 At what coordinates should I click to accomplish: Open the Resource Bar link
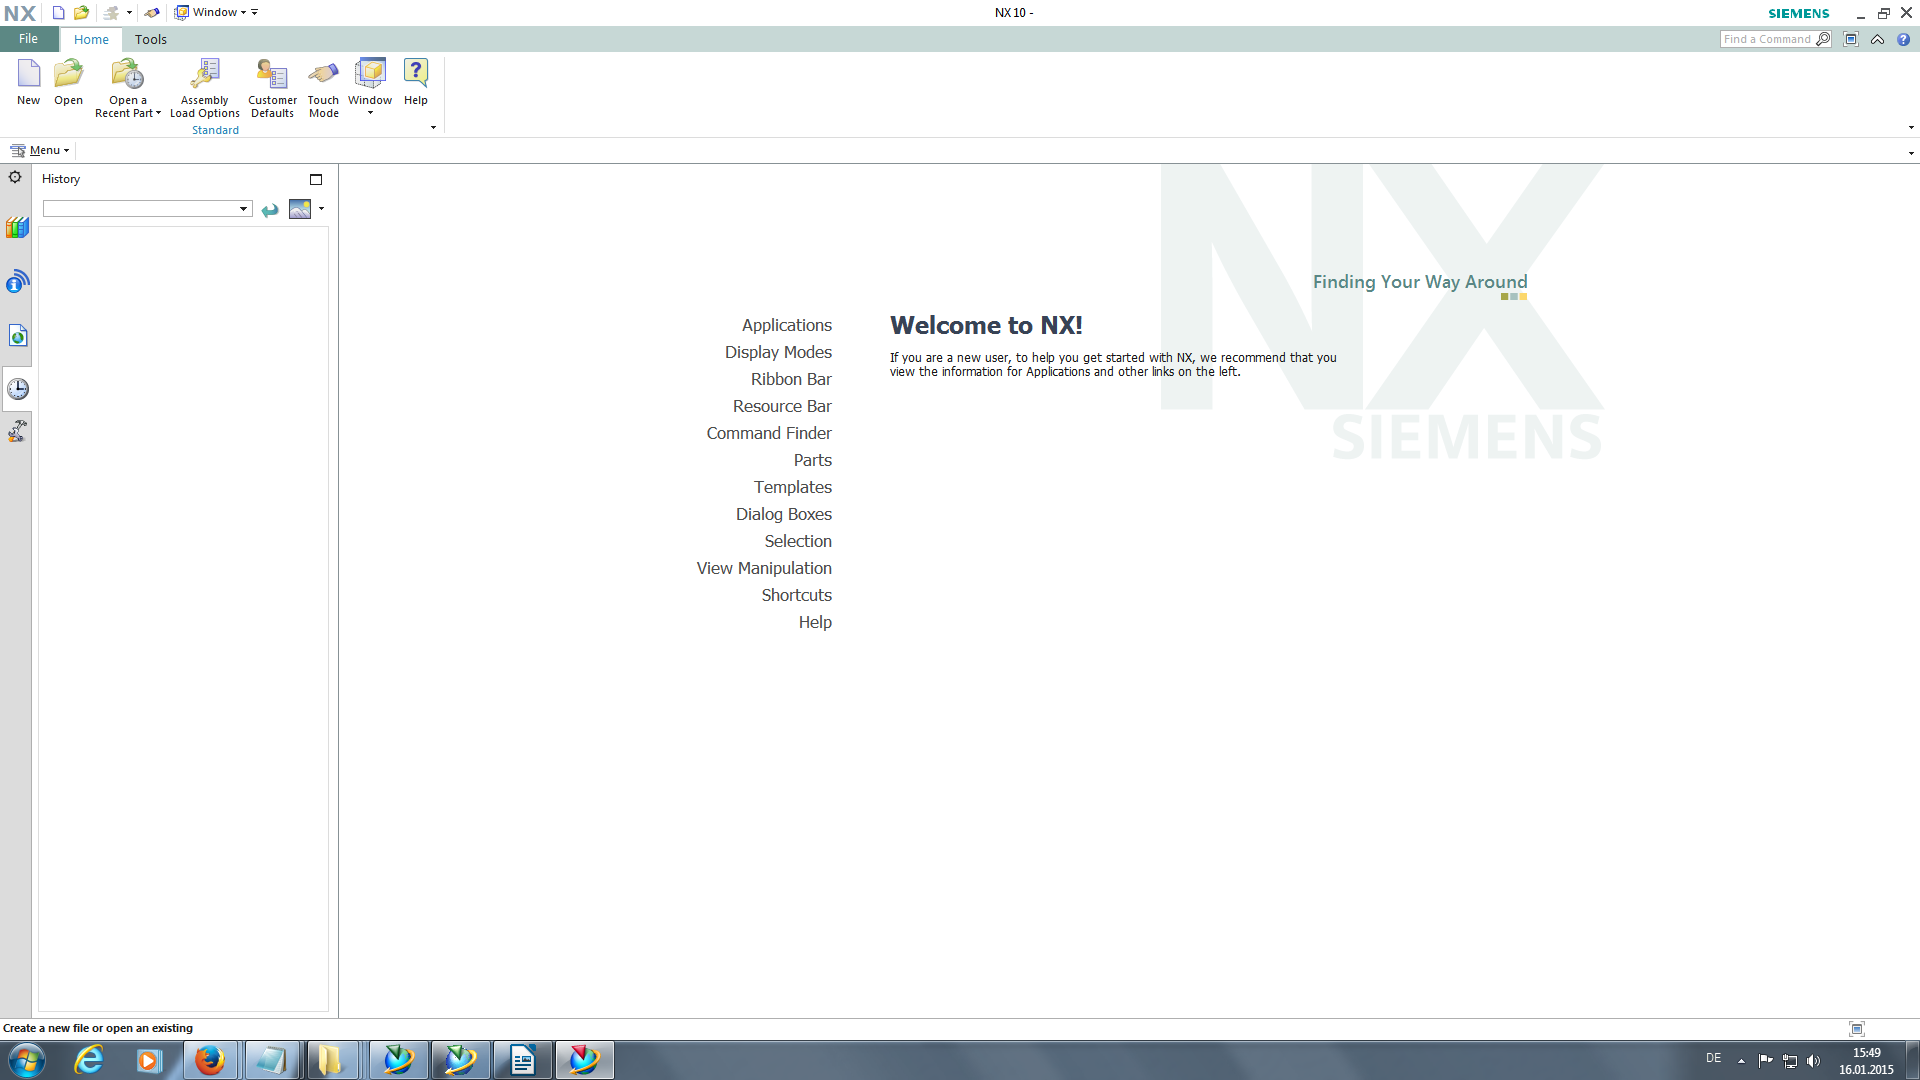tap(782, 406)
